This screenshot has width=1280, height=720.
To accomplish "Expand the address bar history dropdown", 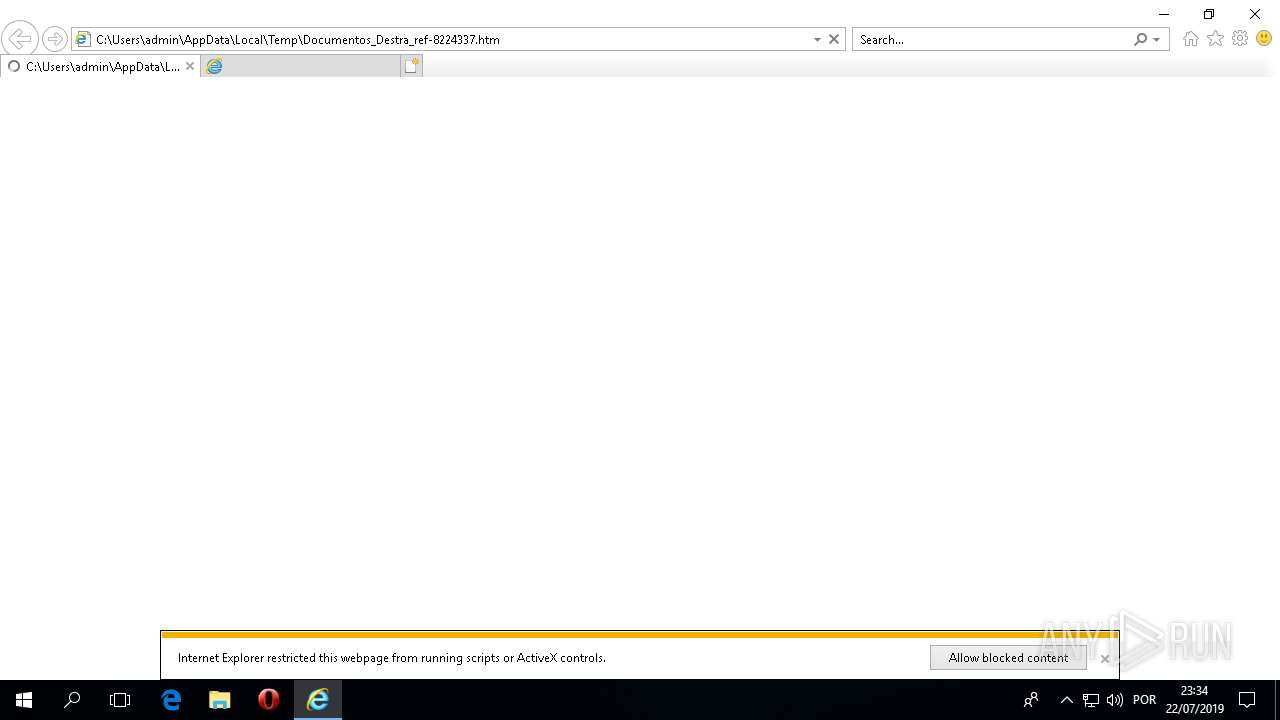I will 817,40.
